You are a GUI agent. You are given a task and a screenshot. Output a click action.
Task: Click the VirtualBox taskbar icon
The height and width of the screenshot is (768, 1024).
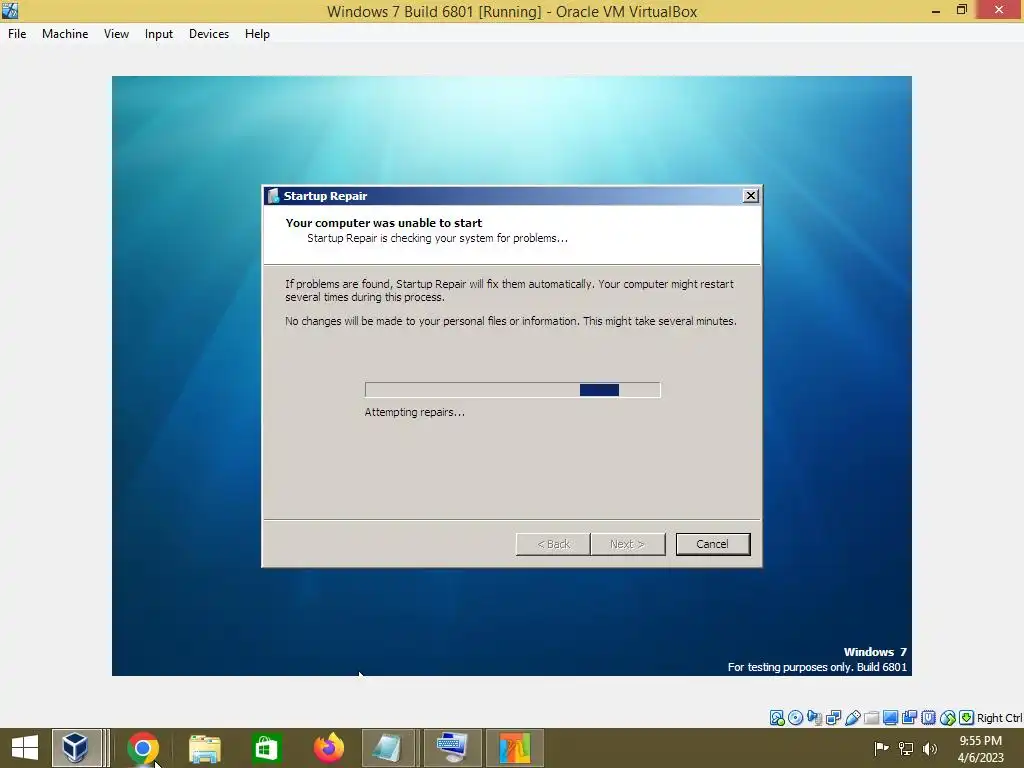point(75,748)
